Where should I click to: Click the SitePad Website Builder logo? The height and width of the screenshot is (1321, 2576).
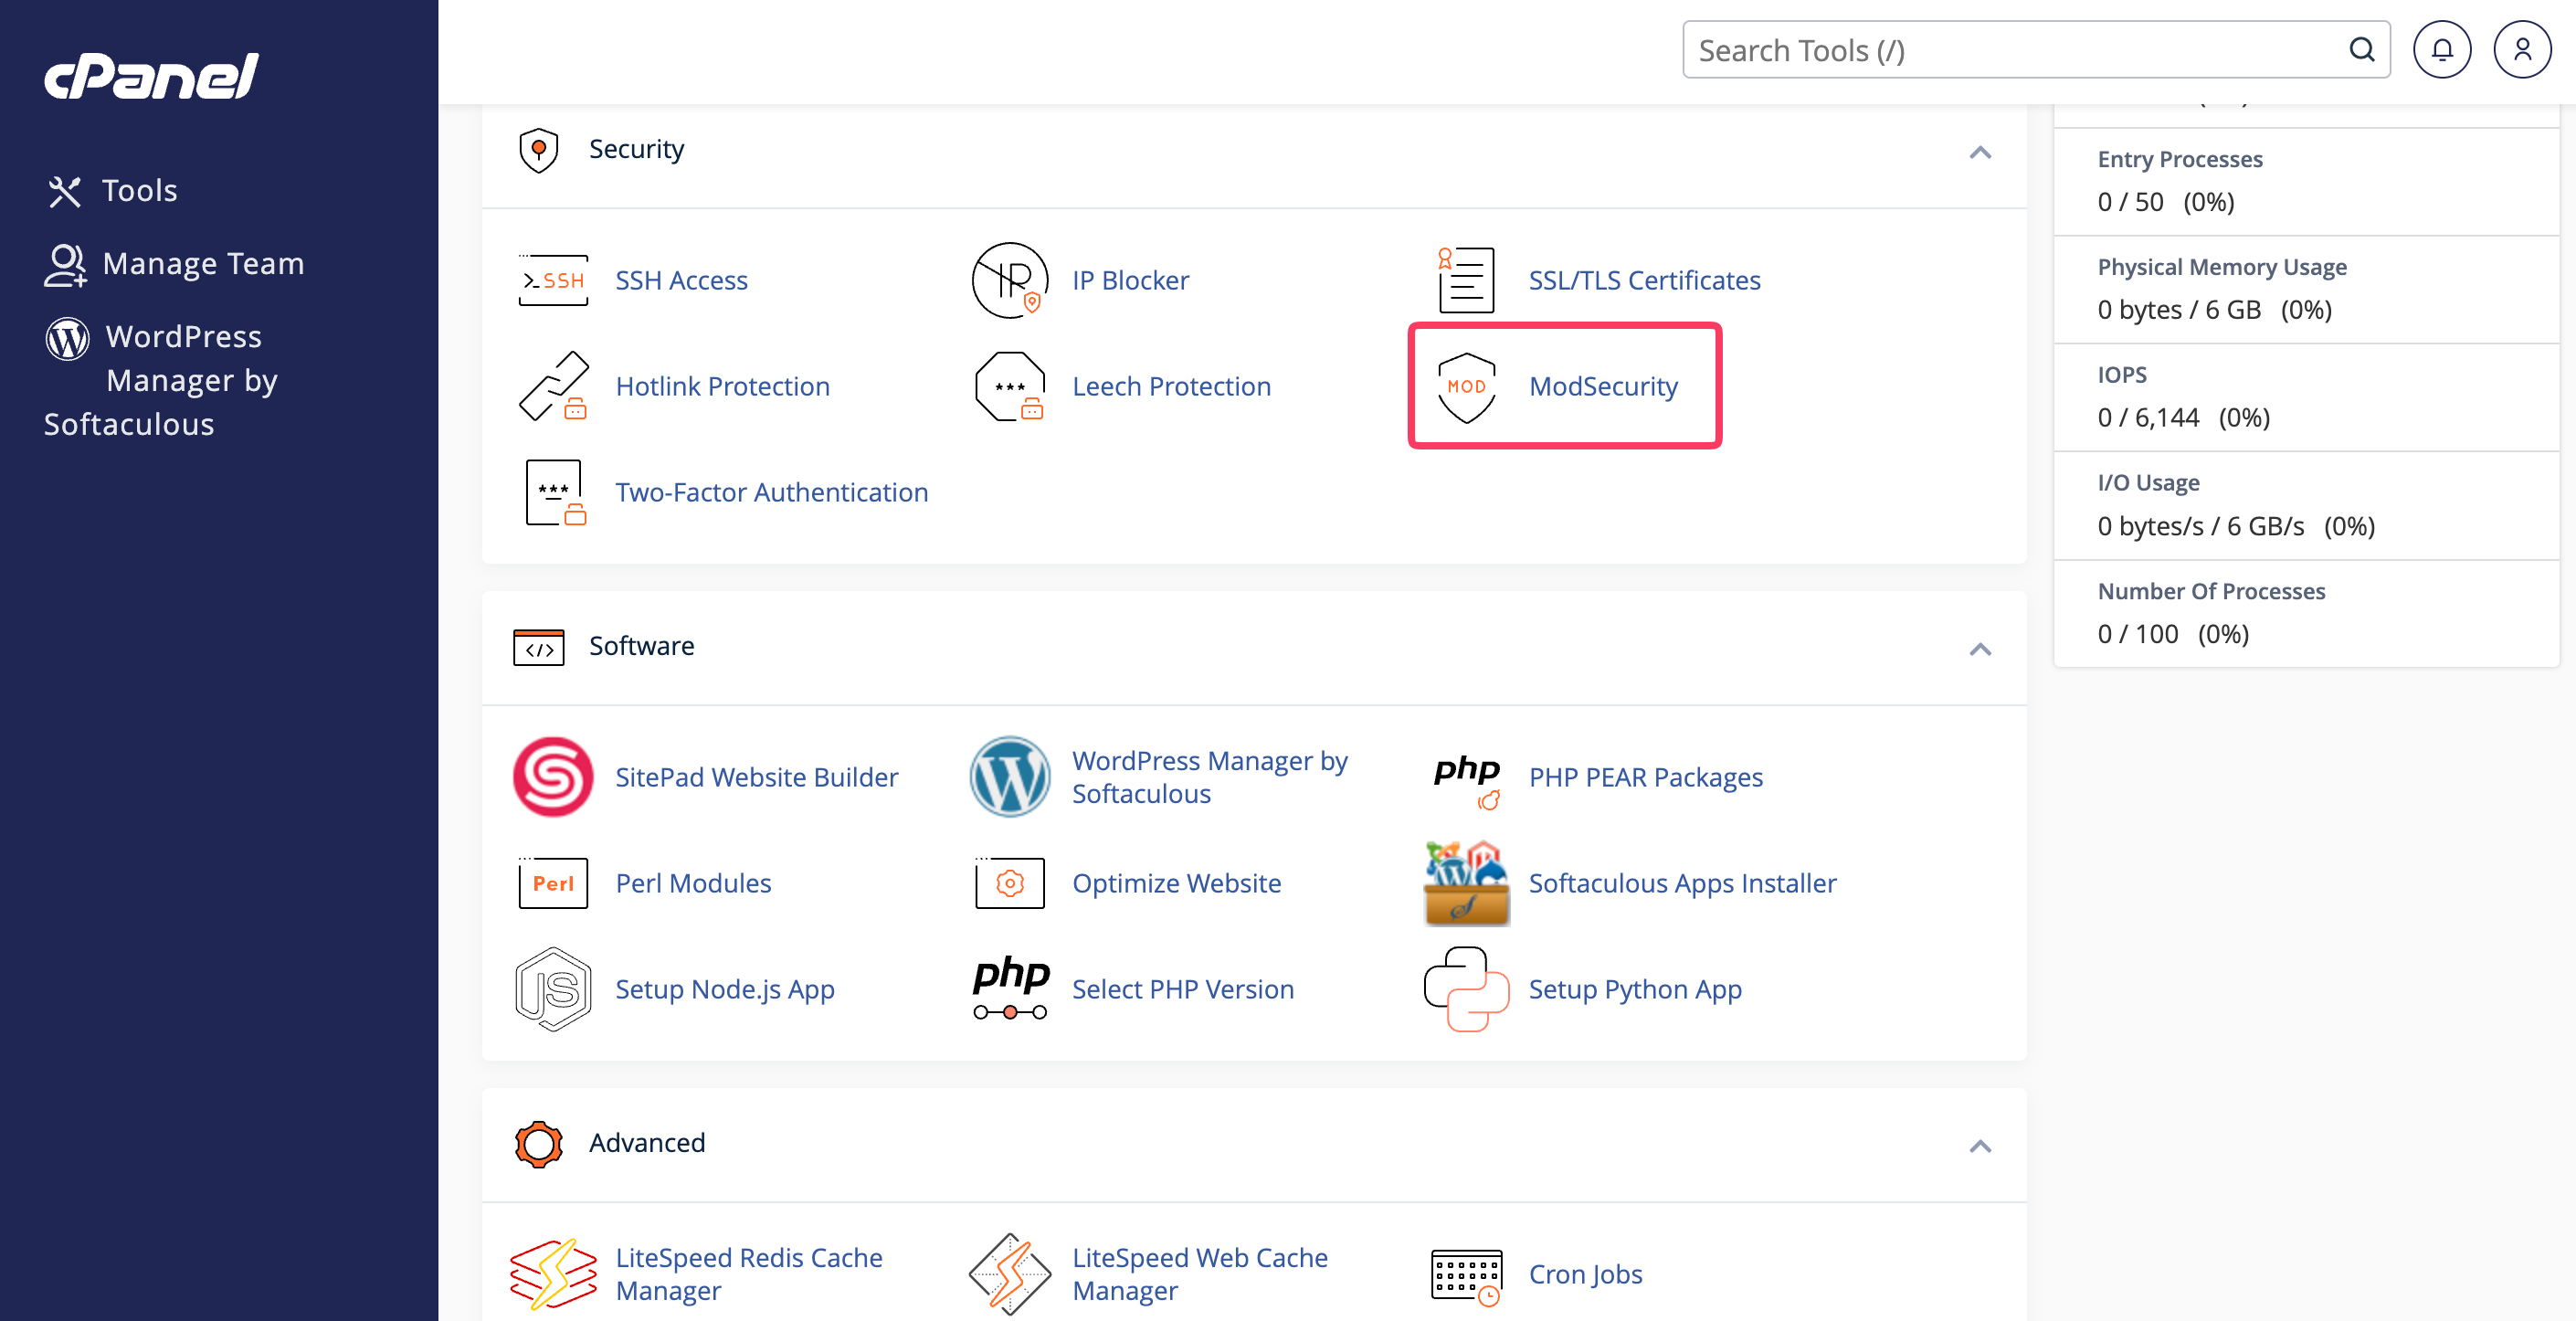(x=553, y=777)
